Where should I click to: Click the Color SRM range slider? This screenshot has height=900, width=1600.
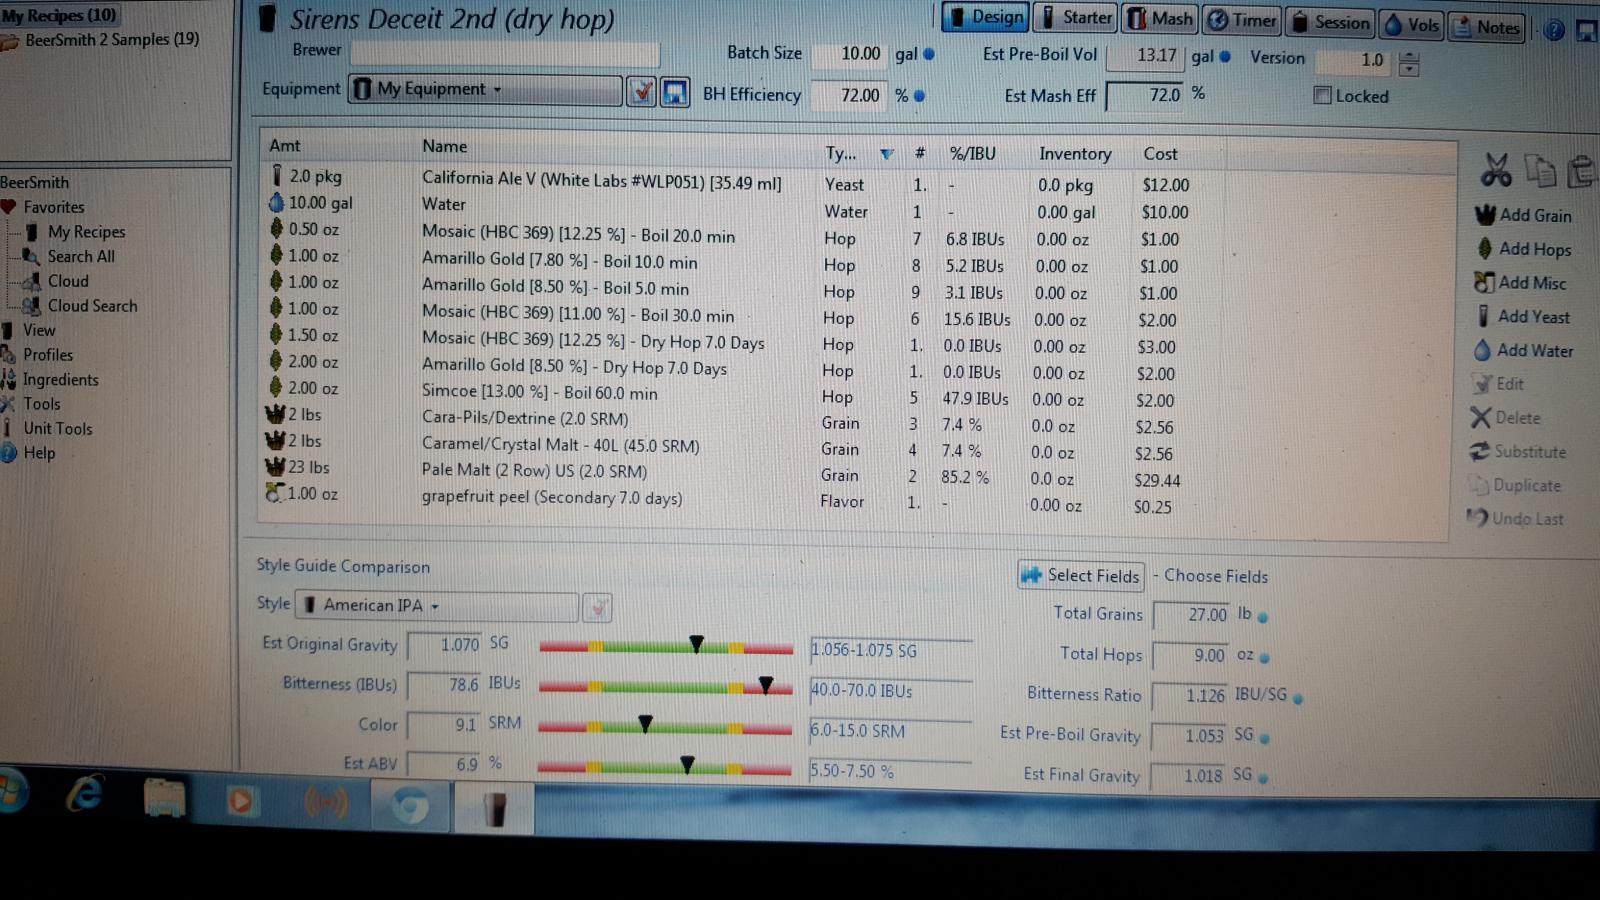click(666, 727)
